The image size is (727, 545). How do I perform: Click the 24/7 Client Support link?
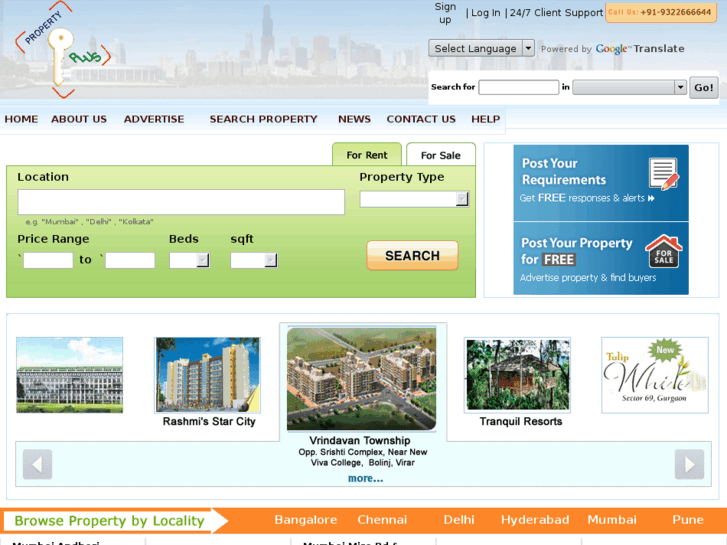[556, 13]
